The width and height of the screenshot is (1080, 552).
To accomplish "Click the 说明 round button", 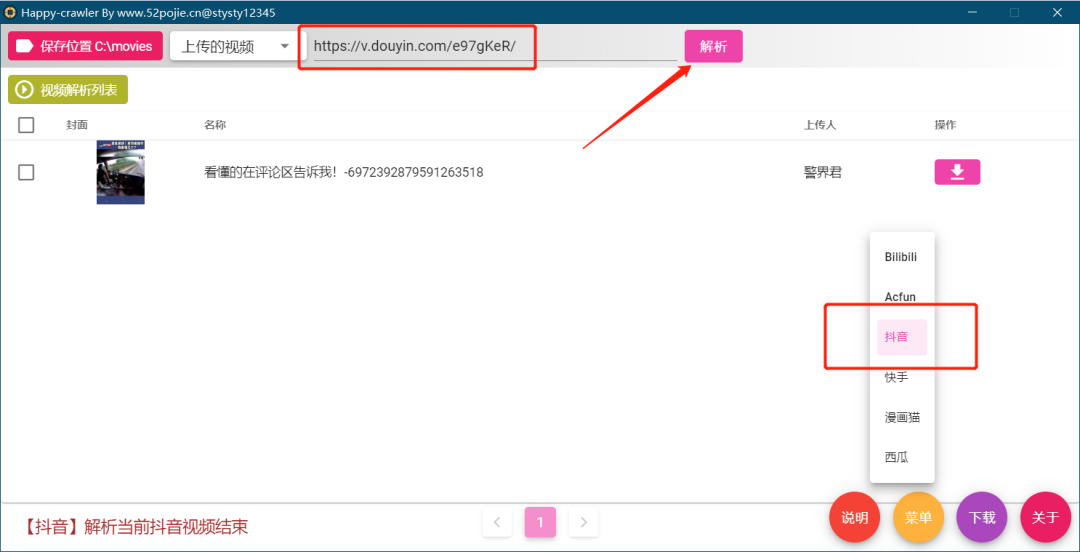I will click(855, 518).
